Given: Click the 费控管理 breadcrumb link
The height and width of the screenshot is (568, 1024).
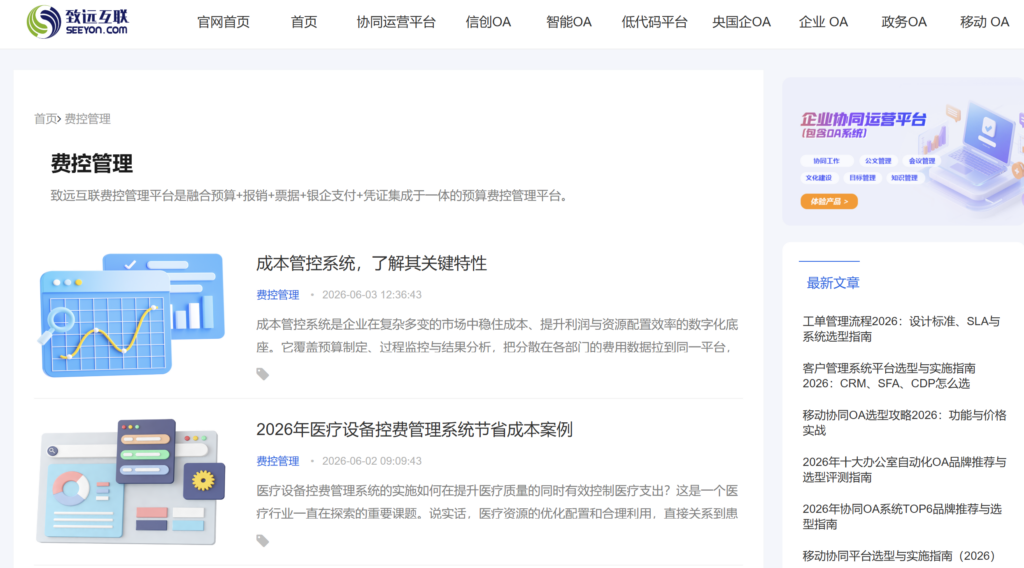Looking at the screenshot, I should tap(88, 119).
